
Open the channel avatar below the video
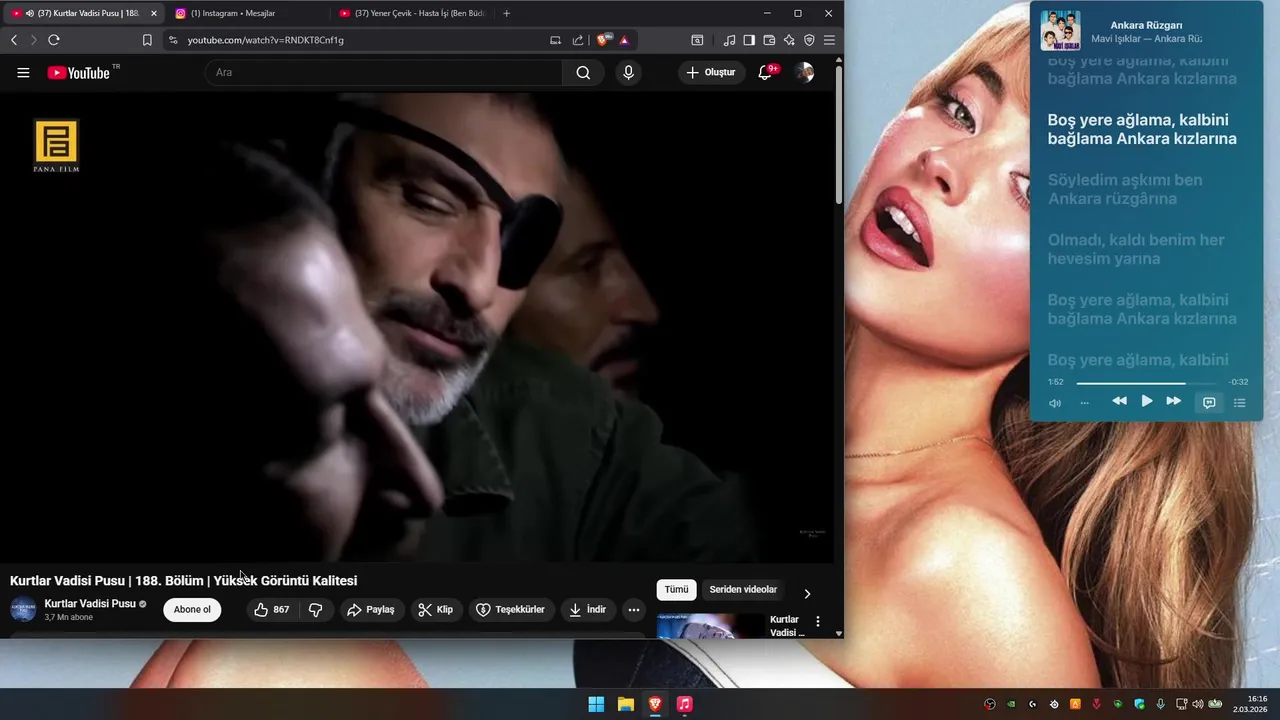click(x=23, y=609)
